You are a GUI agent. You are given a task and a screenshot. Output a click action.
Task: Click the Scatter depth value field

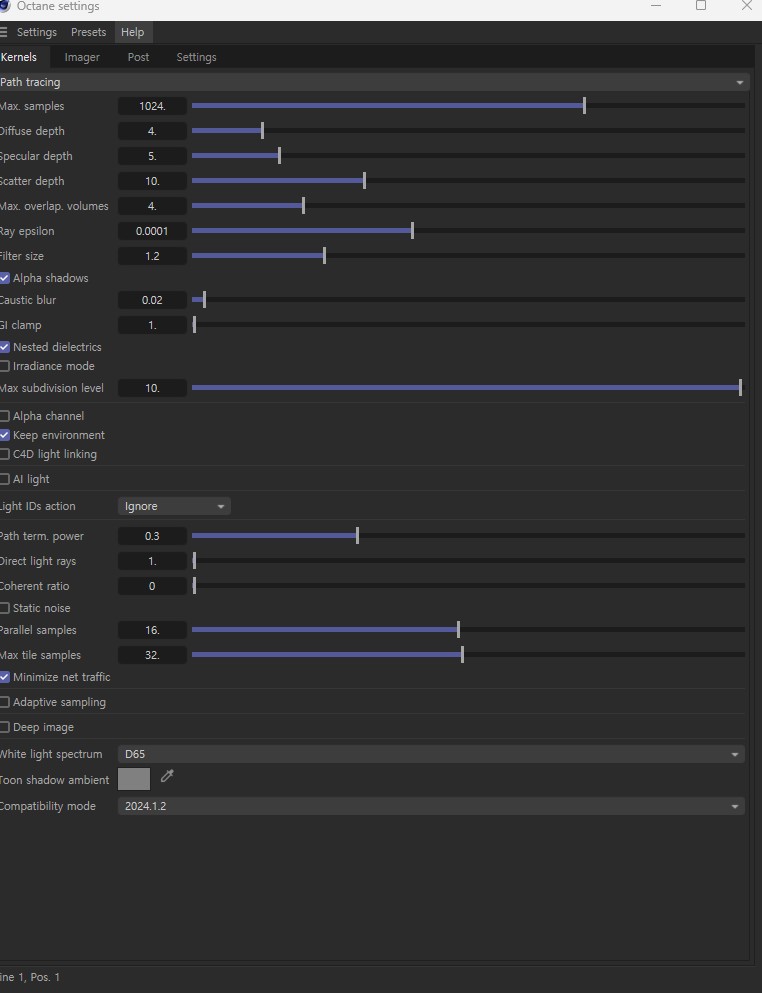pyautogui.click(x=152, y=181)
